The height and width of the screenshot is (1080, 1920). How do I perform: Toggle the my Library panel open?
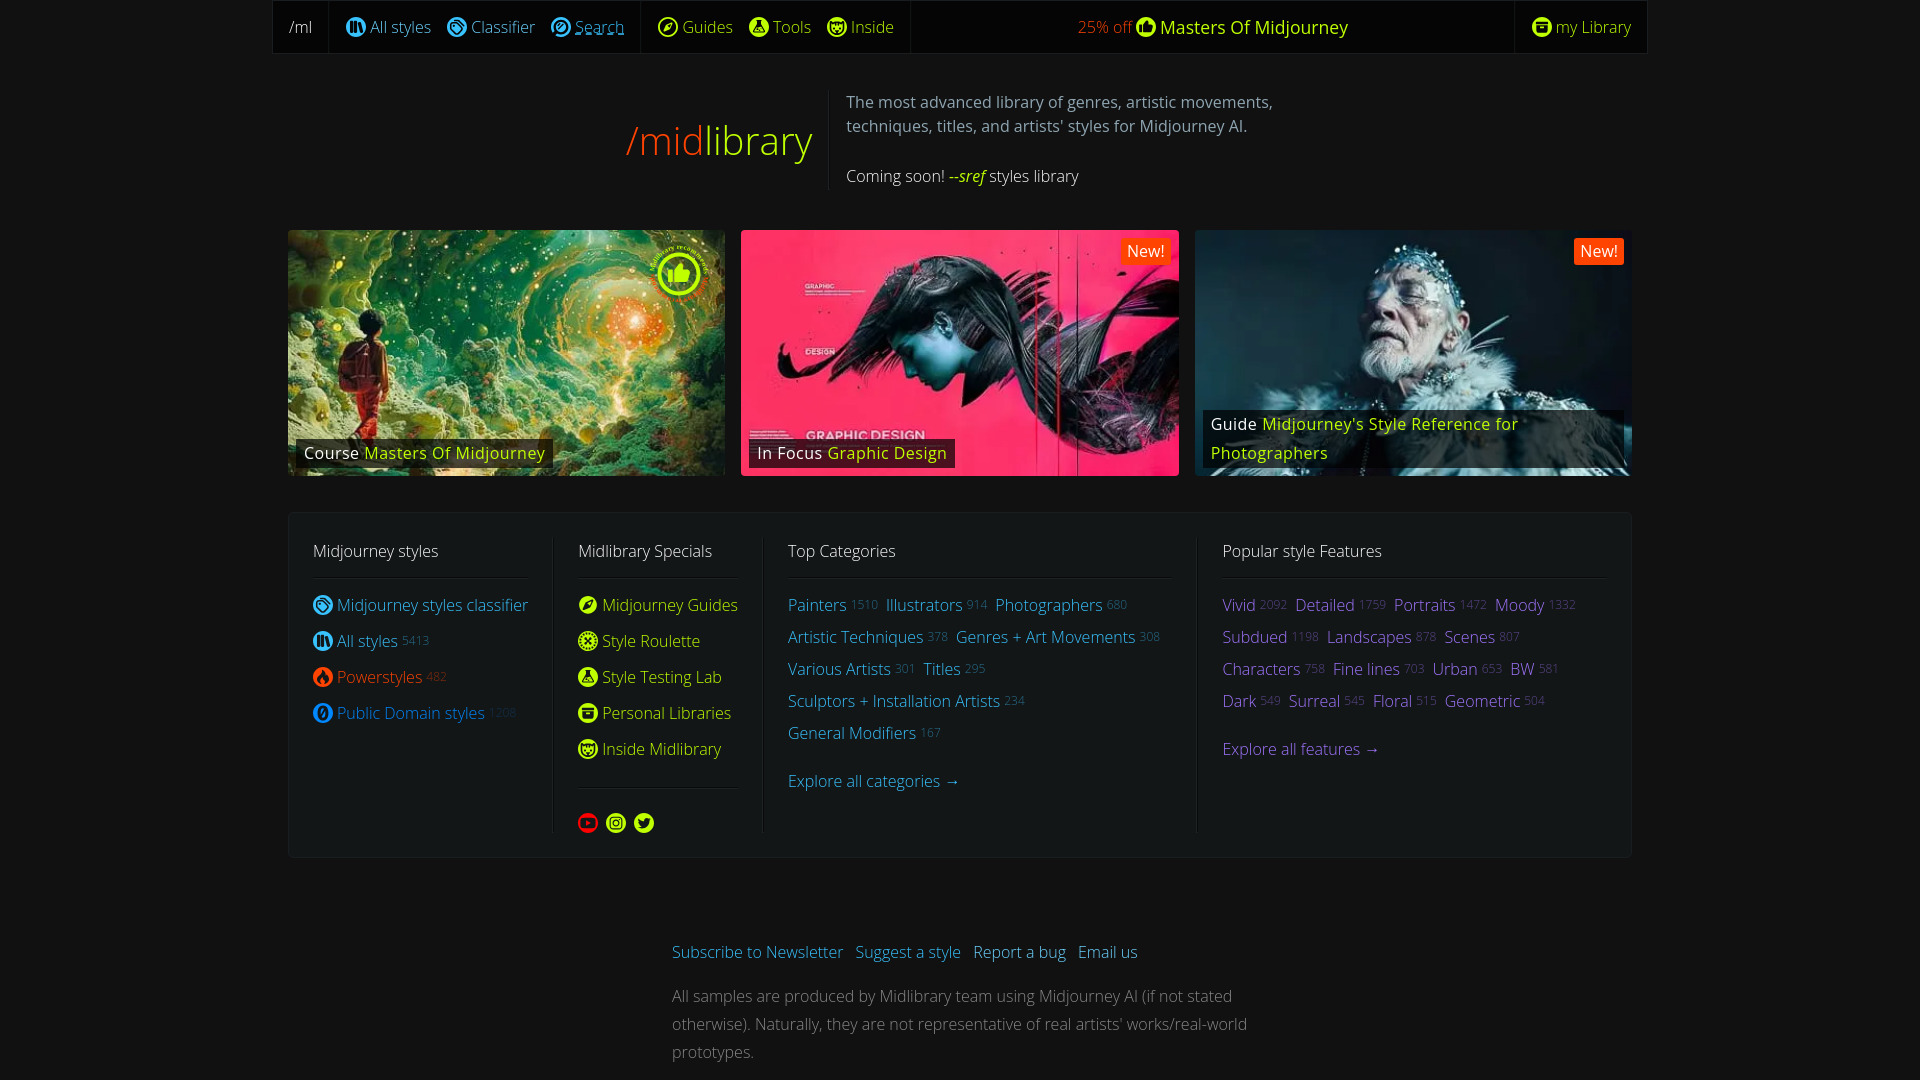point(1581,26)
